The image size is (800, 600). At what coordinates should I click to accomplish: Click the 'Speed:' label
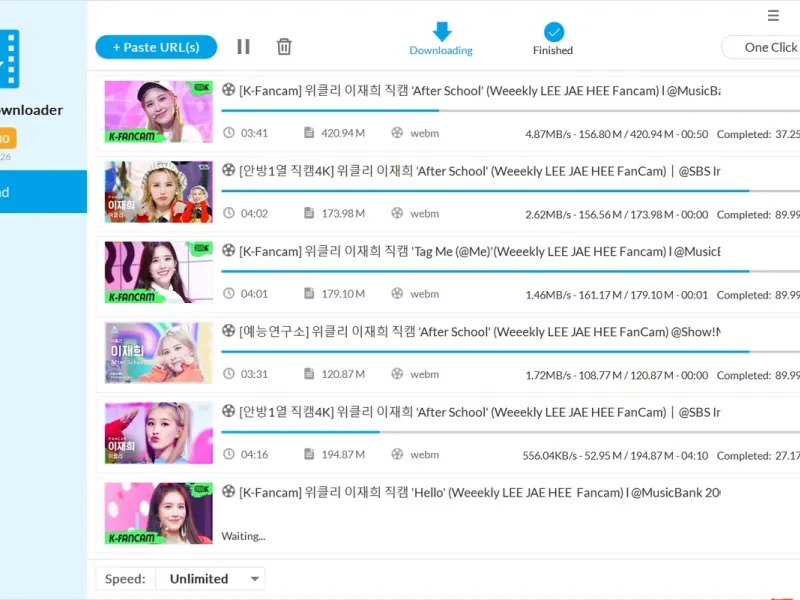coord(125,579)
